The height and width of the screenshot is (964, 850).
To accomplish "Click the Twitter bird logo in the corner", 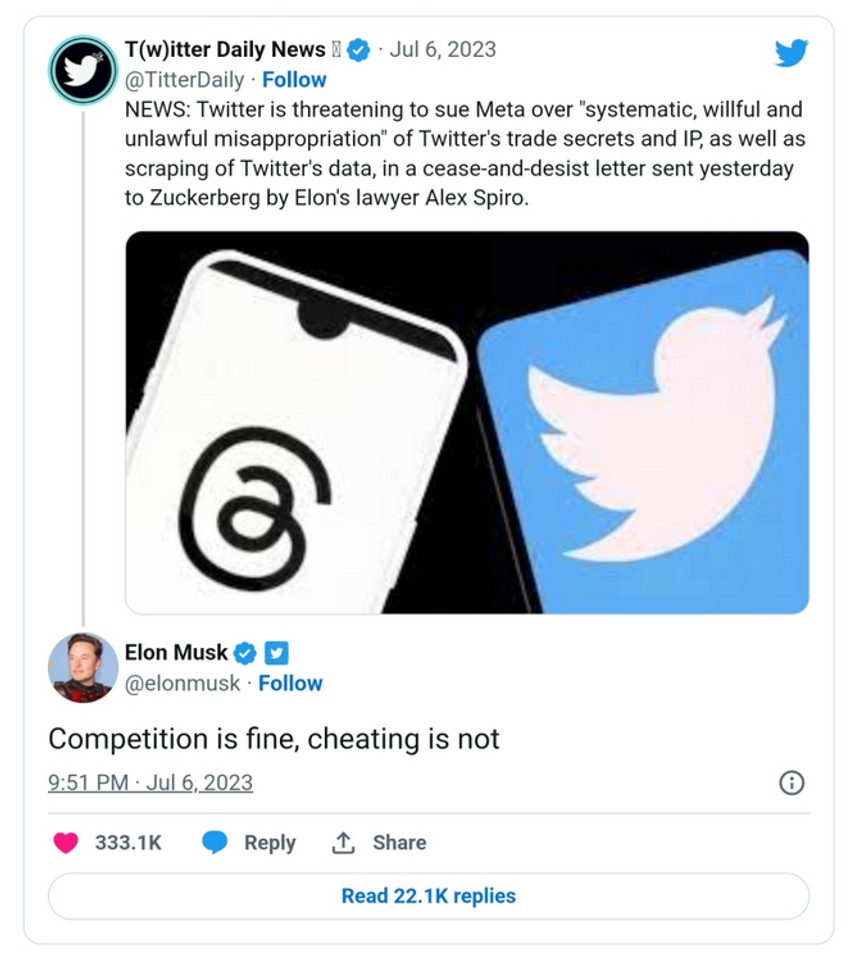I will click(791, 53).
